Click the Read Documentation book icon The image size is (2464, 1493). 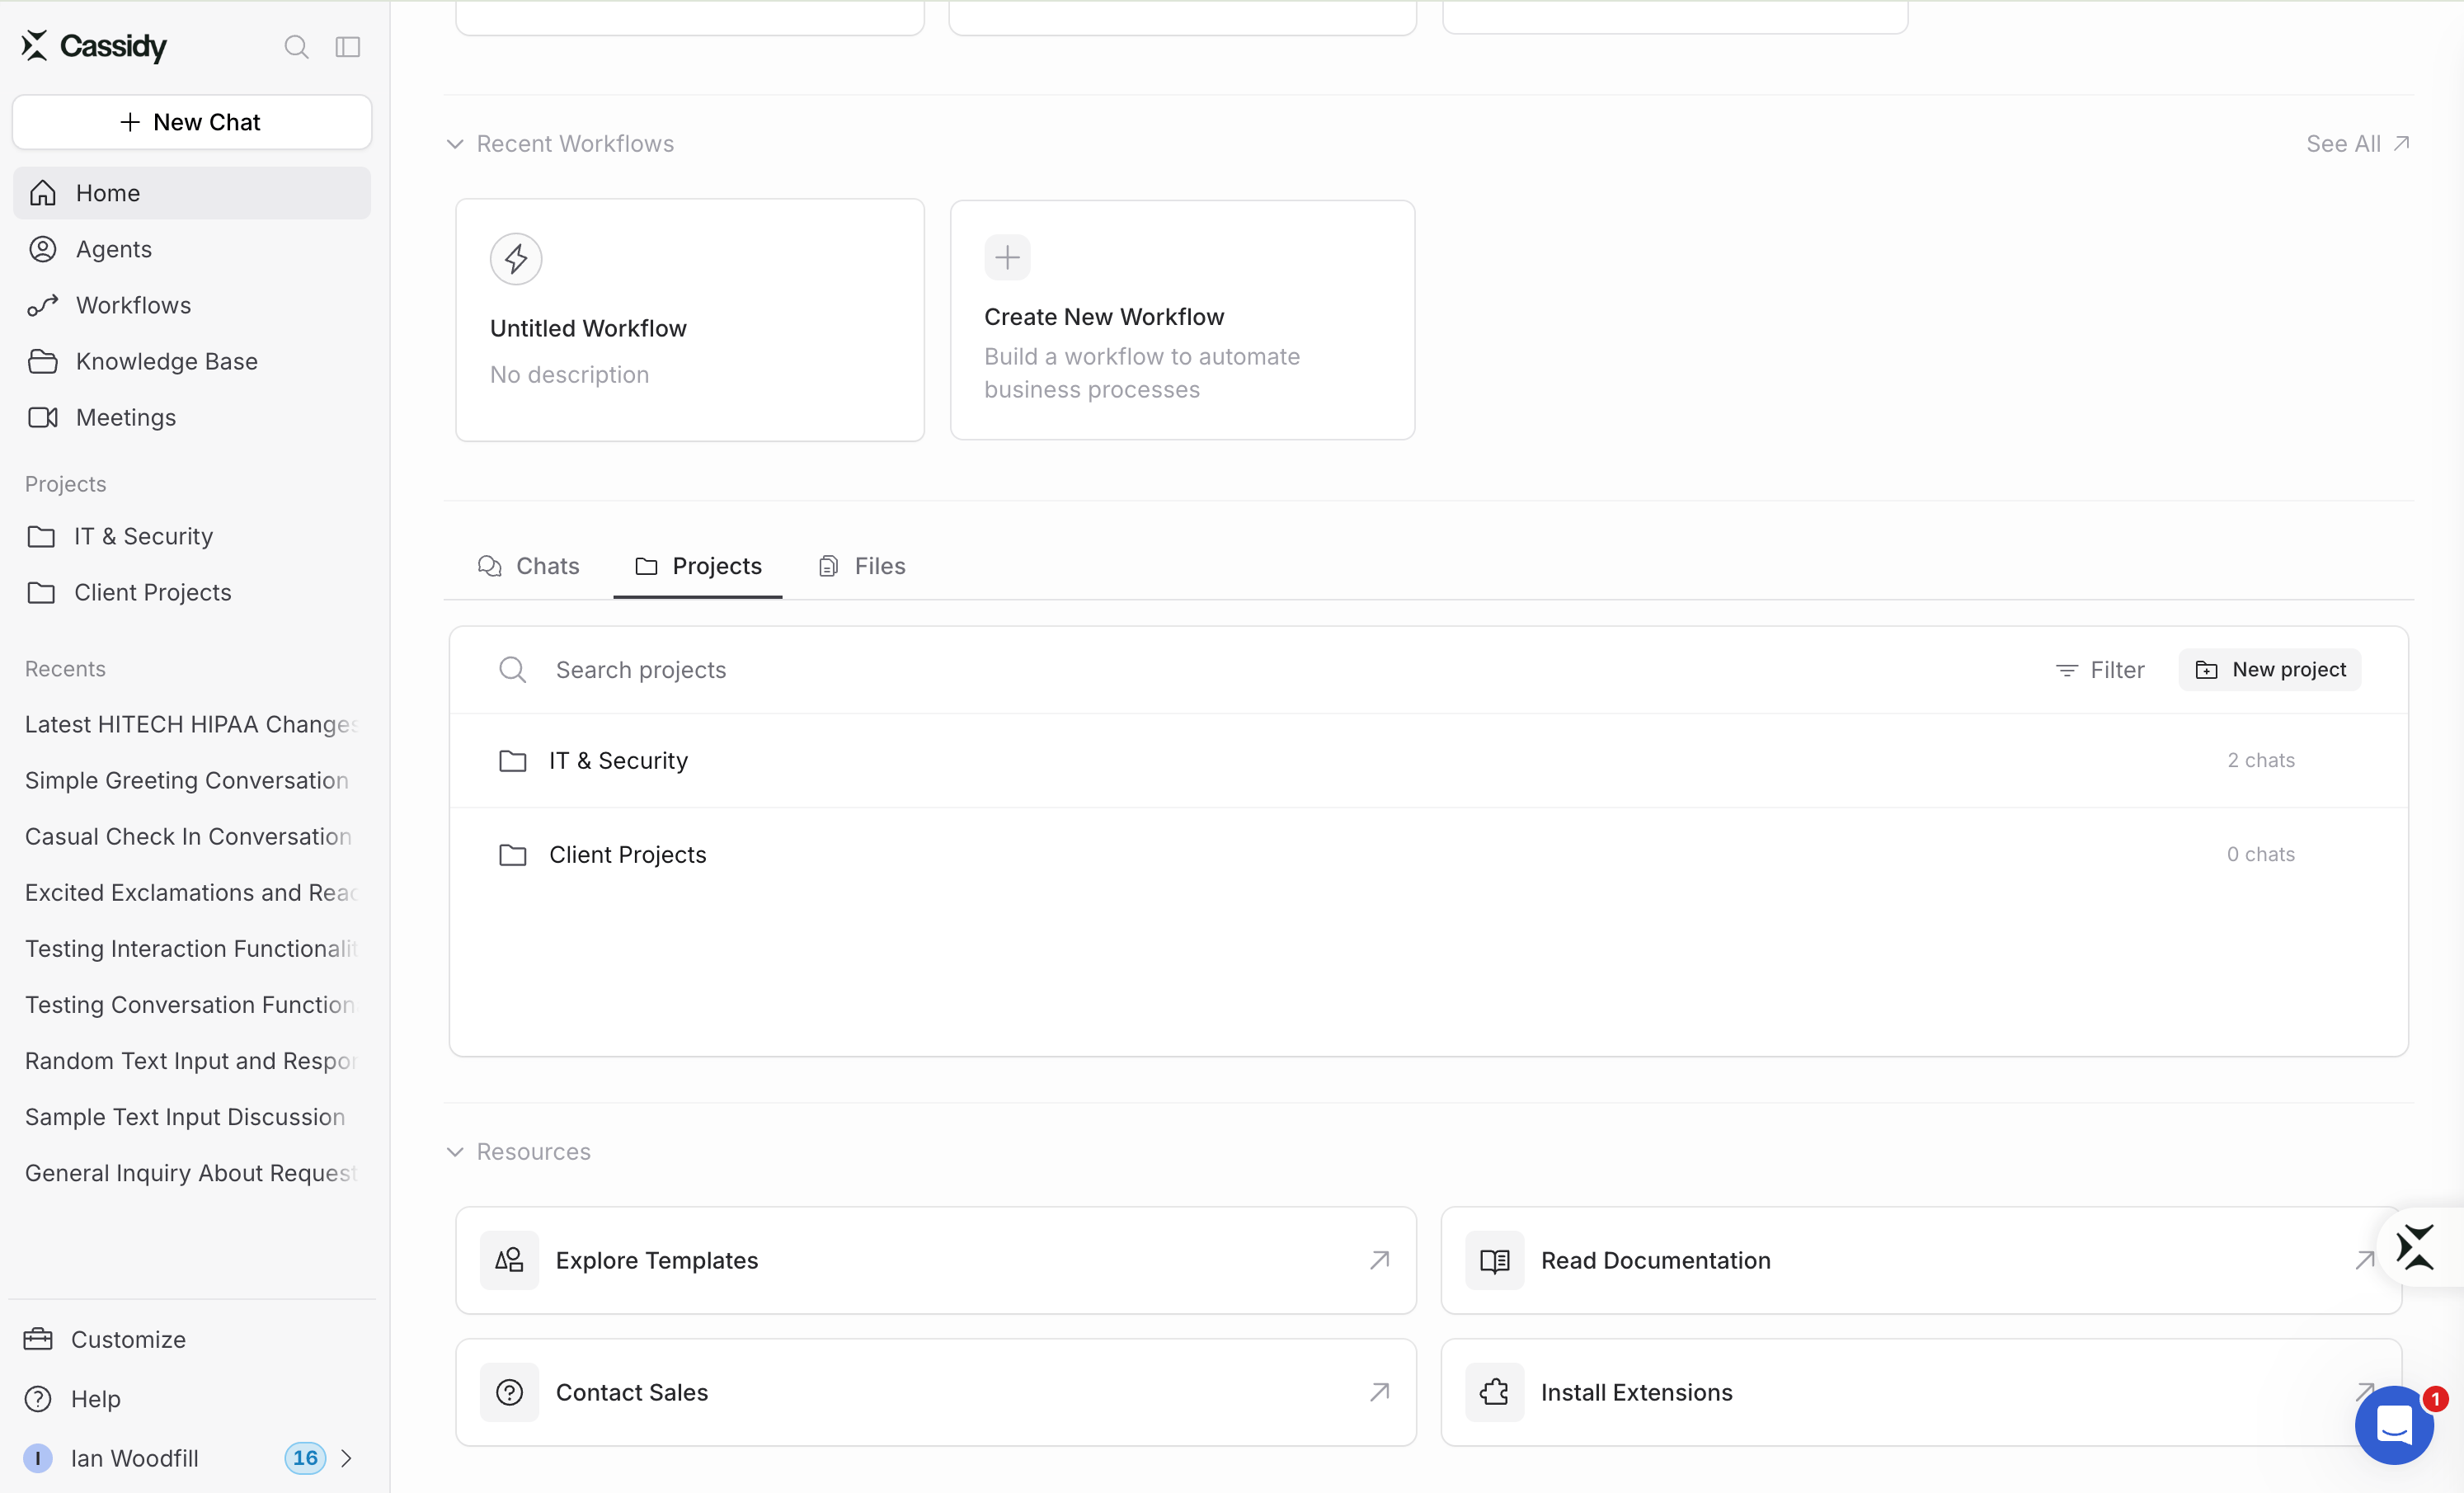[x=1494, y=1260]
